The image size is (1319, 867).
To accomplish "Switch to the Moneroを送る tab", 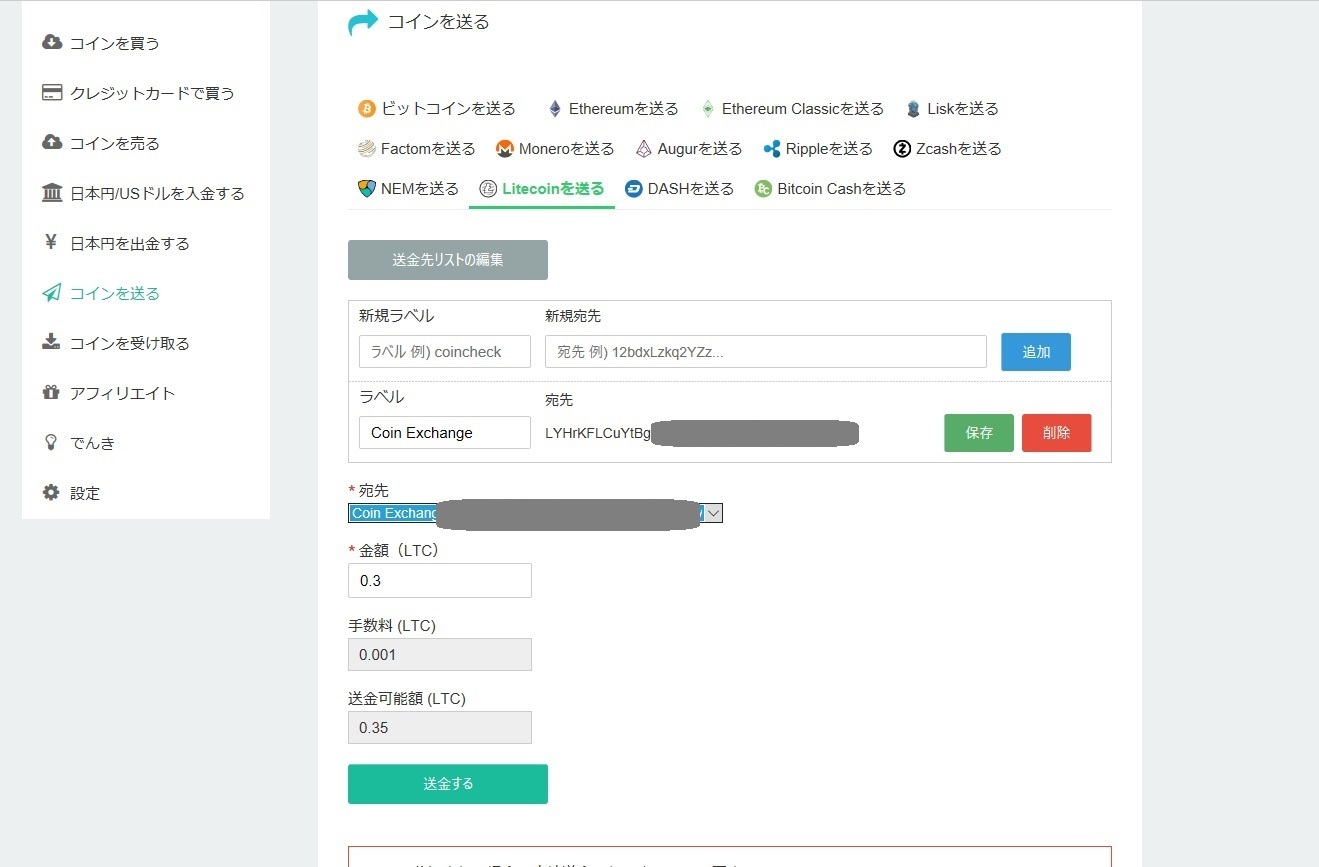I will (x=555, y=148).
